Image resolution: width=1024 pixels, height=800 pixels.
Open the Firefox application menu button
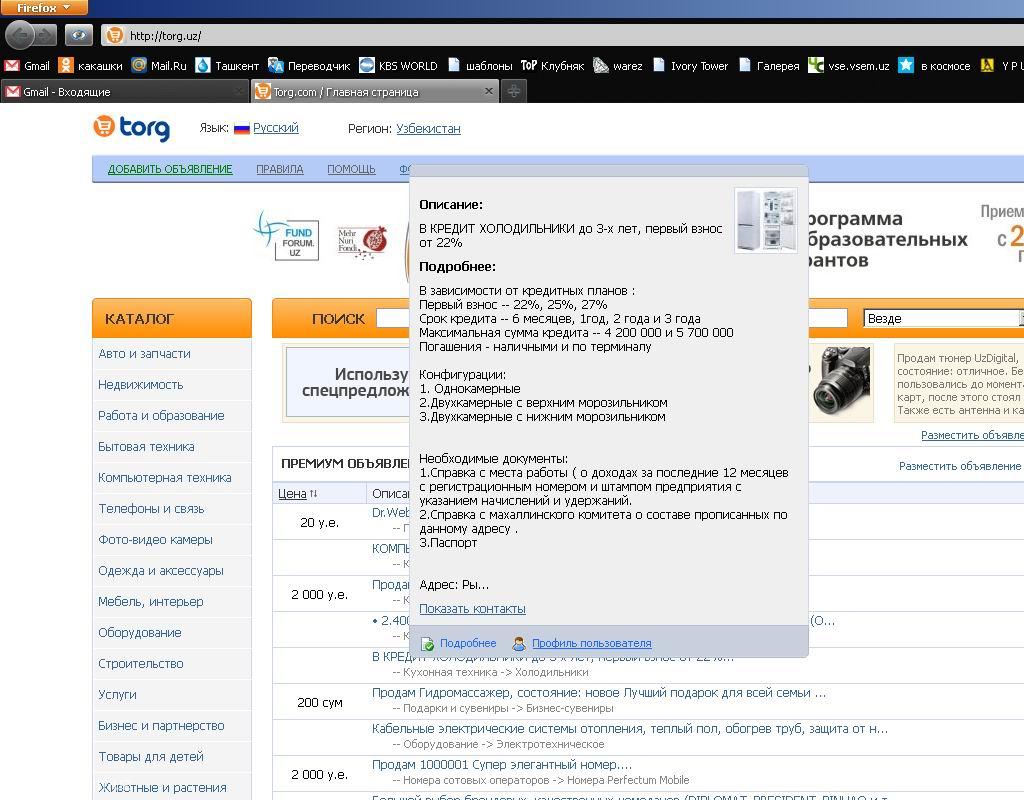tap(44, 8)
